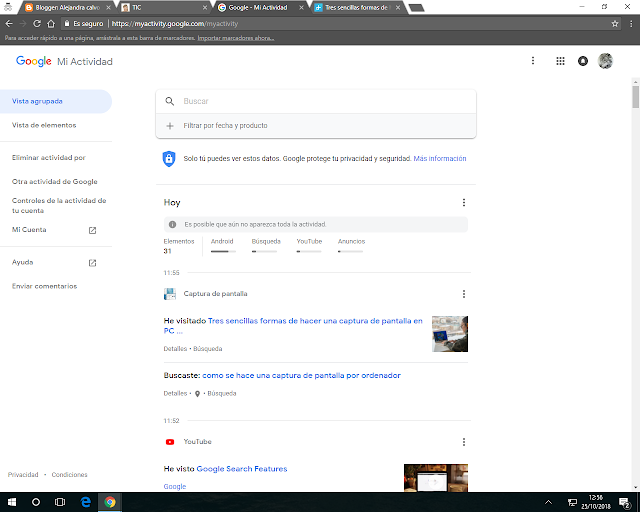Open My Activity header three-dot menu
This screenshot has width=640, height=512.
533,61
